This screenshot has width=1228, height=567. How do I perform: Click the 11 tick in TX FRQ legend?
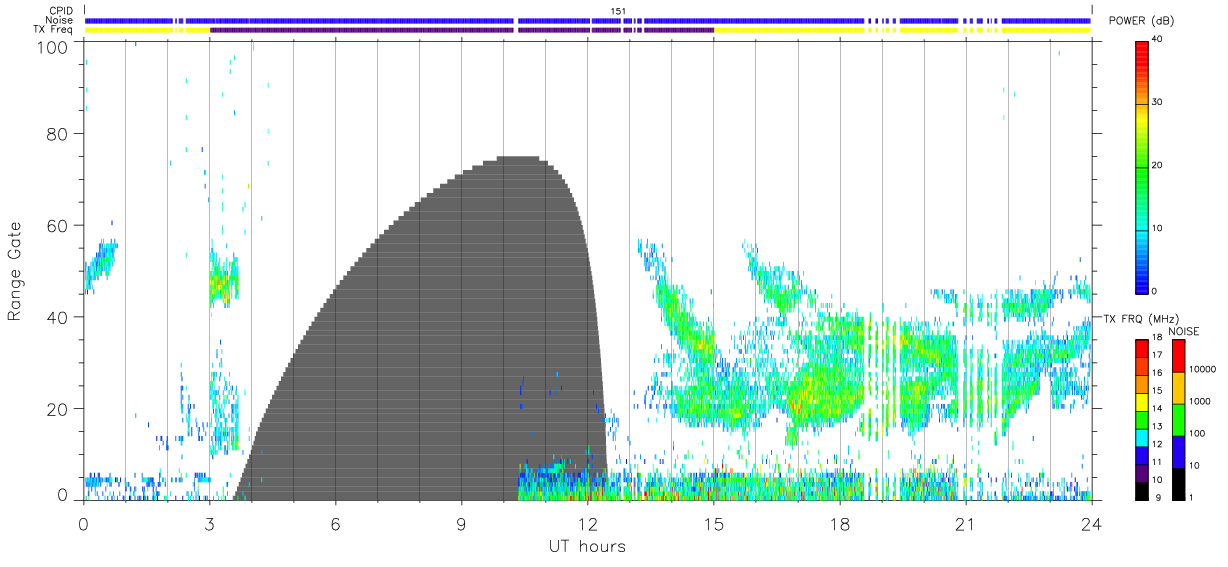pyautogui.click(x=1156, y=462)
